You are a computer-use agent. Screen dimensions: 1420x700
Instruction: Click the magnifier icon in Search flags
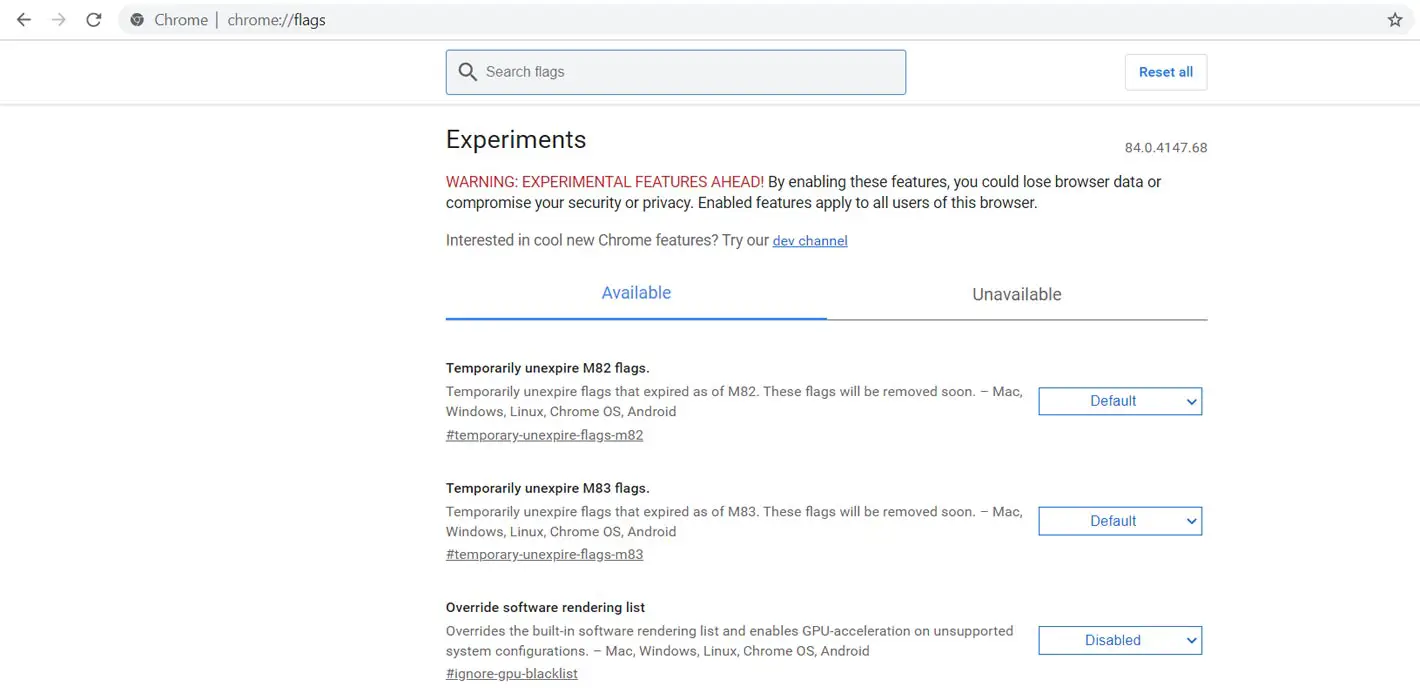pos(467,72)
